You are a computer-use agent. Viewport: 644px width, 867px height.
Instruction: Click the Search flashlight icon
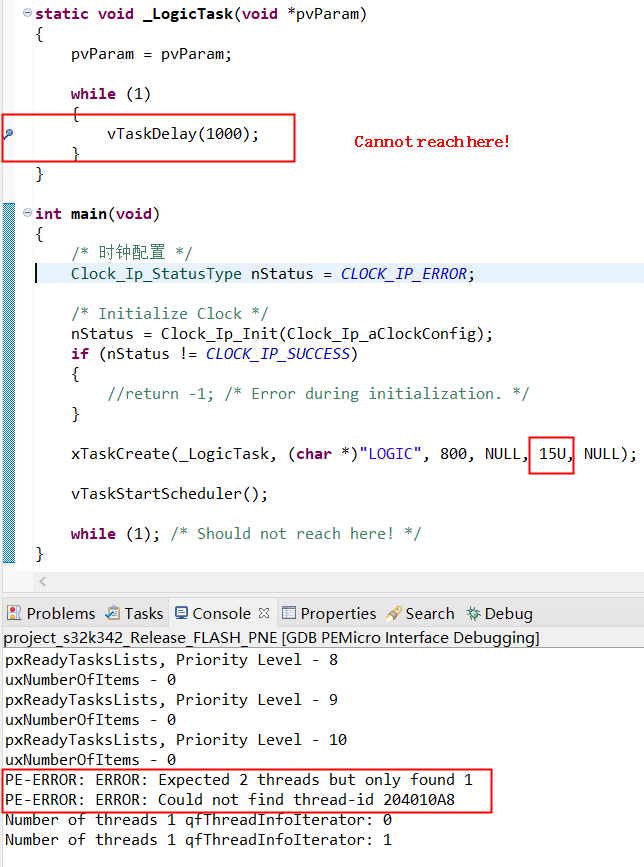pyautogui.click(x=394, y=613)
